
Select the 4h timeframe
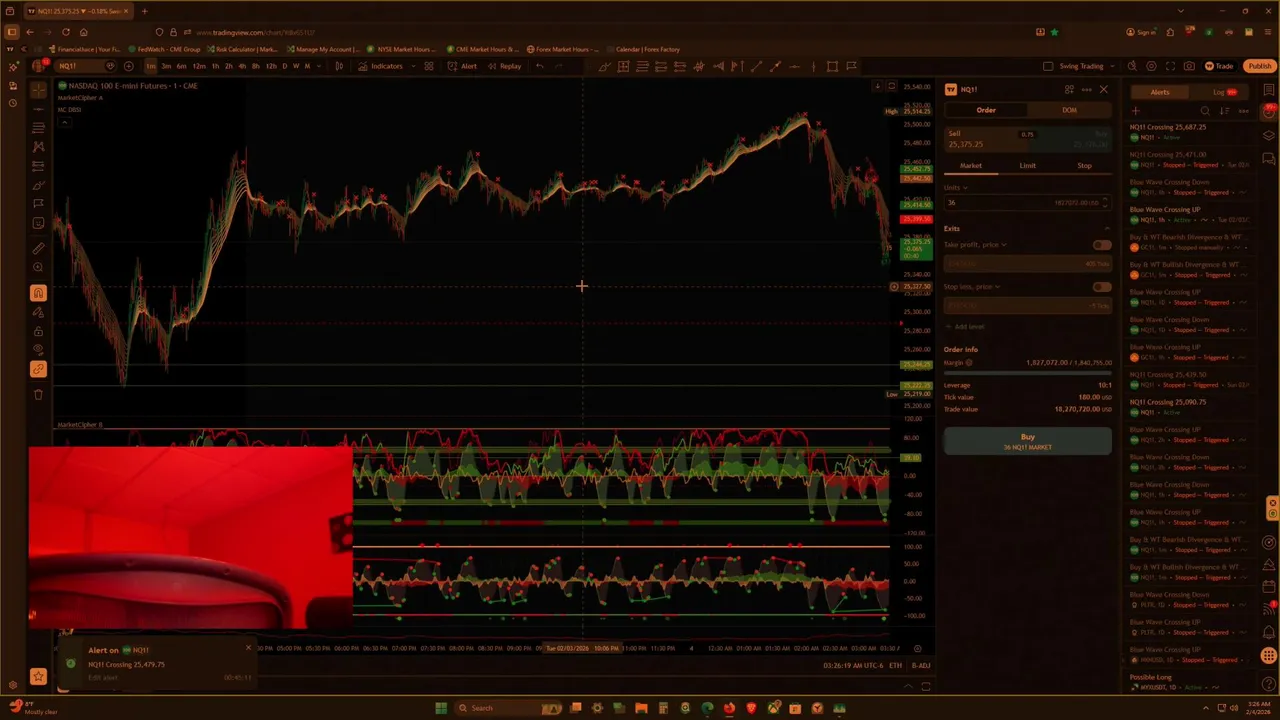click(x=242, y=66)
